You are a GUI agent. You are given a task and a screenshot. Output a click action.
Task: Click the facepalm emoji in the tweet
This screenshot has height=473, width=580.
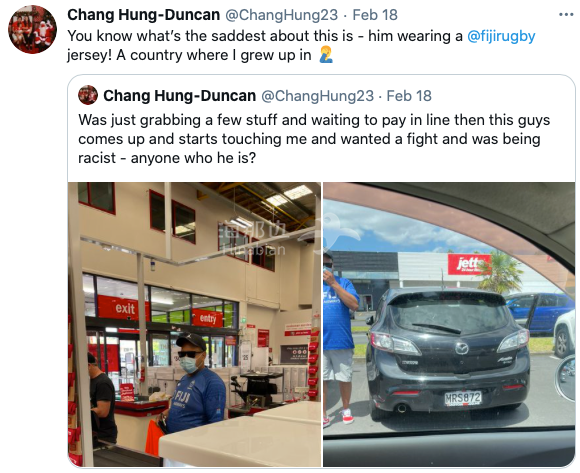(x=326, y=55)
